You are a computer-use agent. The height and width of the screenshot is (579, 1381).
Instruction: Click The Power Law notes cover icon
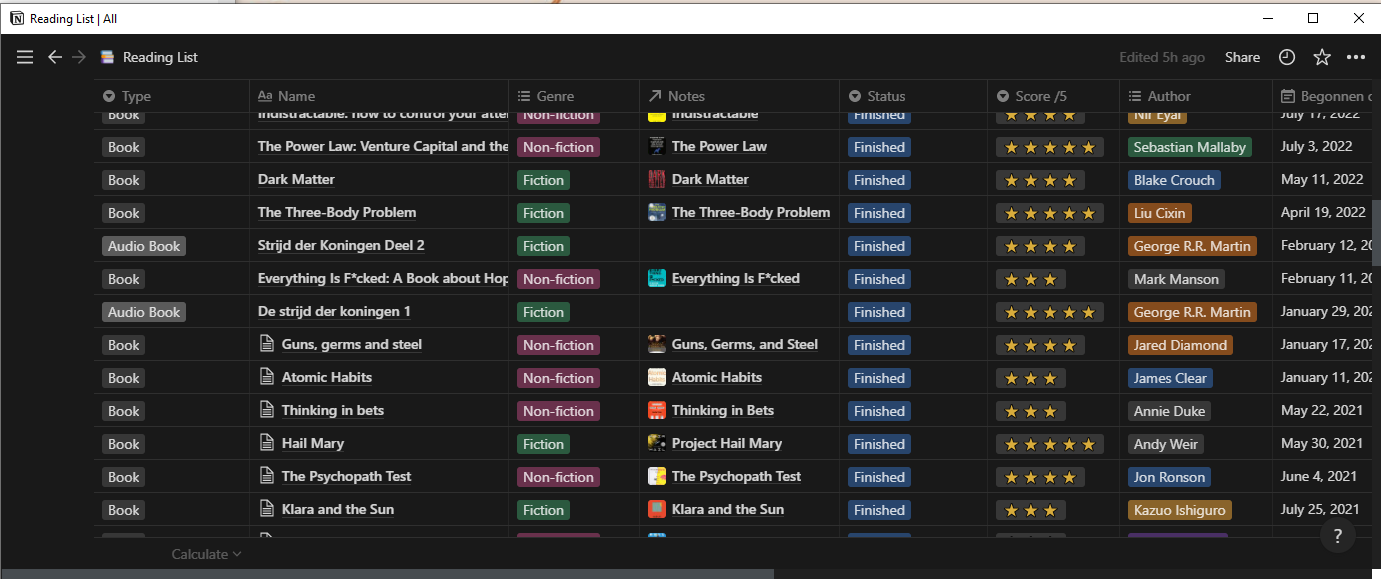click(x=657, y=146)
